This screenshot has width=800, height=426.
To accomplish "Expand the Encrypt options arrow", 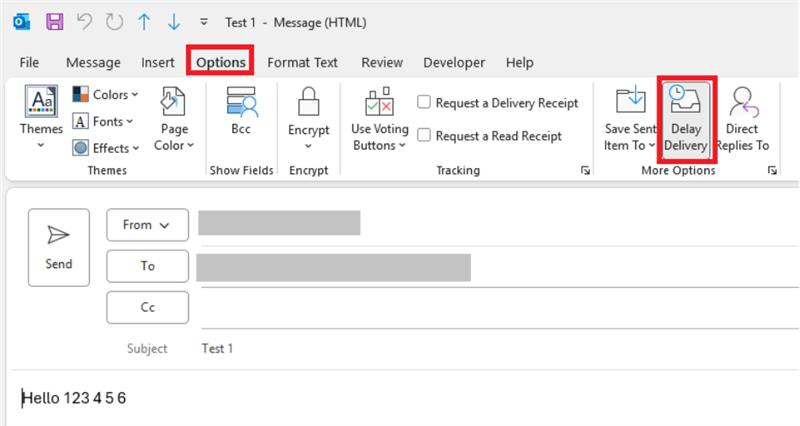I will click(x=309, y=146).
